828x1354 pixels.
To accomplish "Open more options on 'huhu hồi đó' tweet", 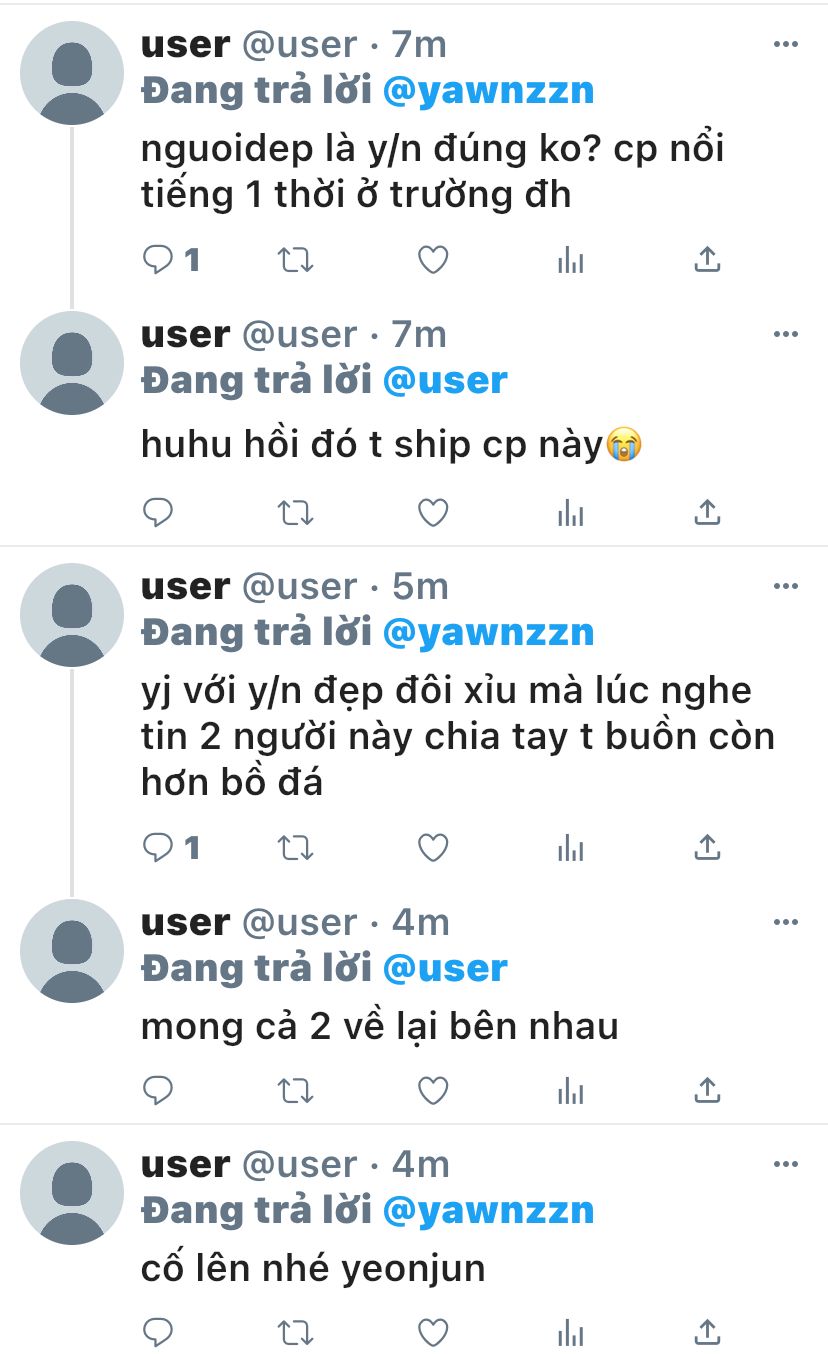I will pos(787,334).
